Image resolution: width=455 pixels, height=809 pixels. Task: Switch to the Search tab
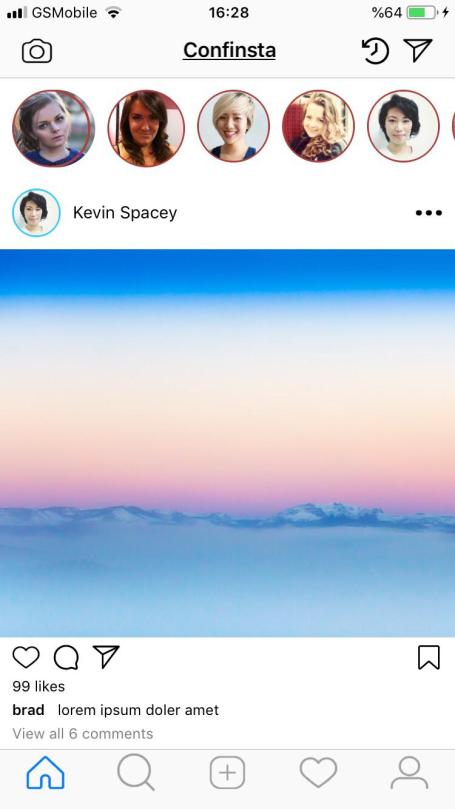click(x=136, y=772)
